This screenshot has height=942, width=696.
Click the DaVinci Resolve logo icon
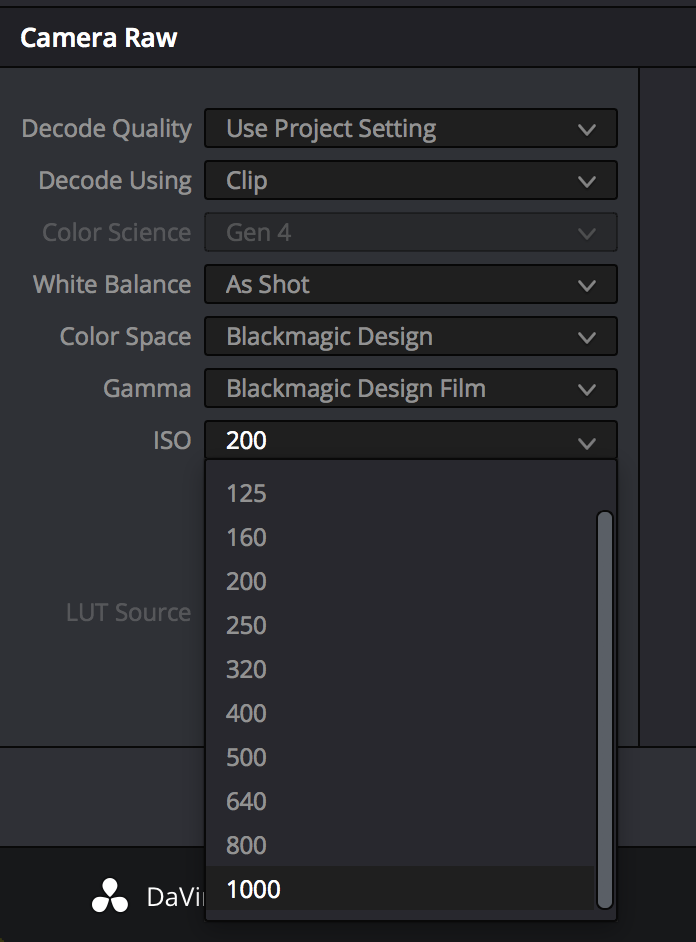(111, 896)
